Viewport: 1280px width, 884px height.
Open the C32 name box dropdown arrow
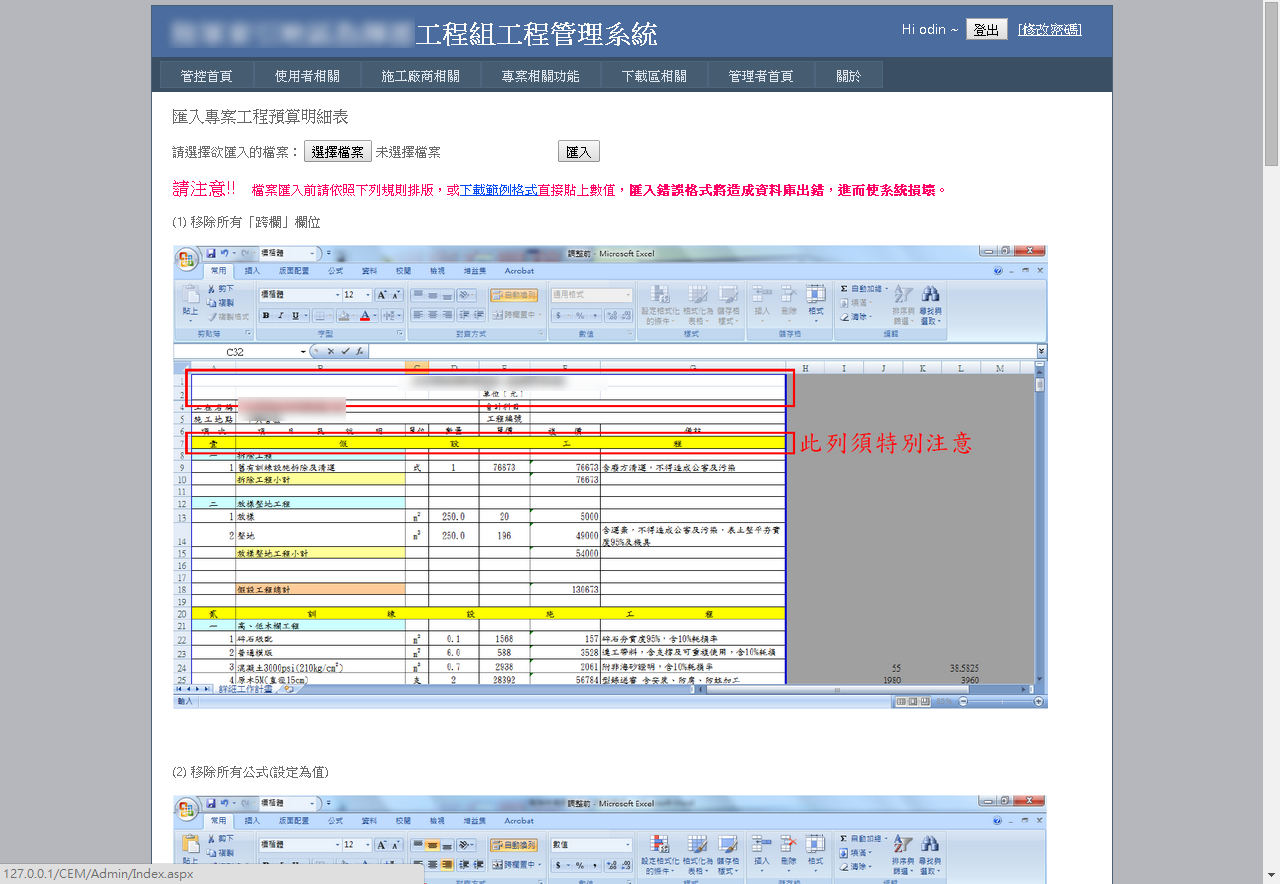(303, 352)
